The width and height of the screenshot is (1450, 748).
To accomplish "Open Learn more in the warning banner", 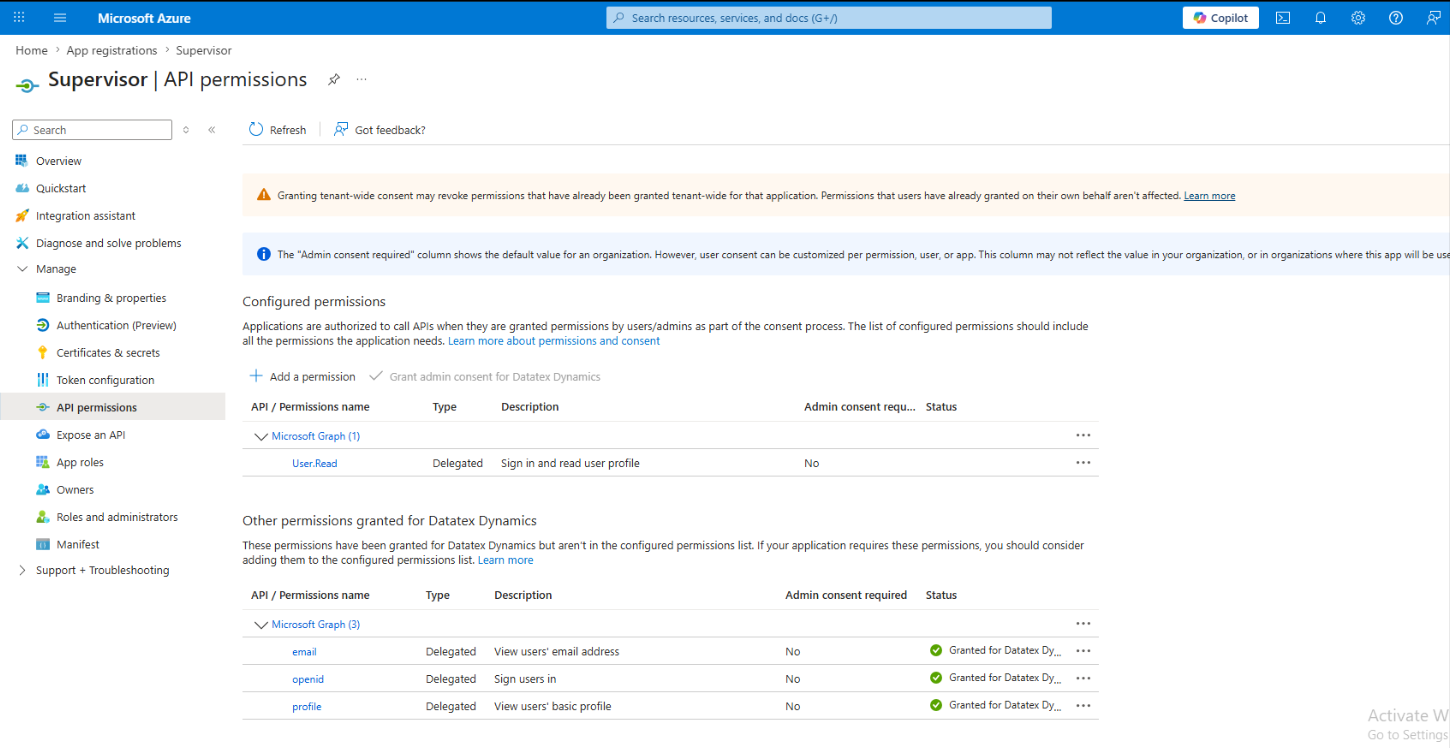I will [x=1209, y=196].
